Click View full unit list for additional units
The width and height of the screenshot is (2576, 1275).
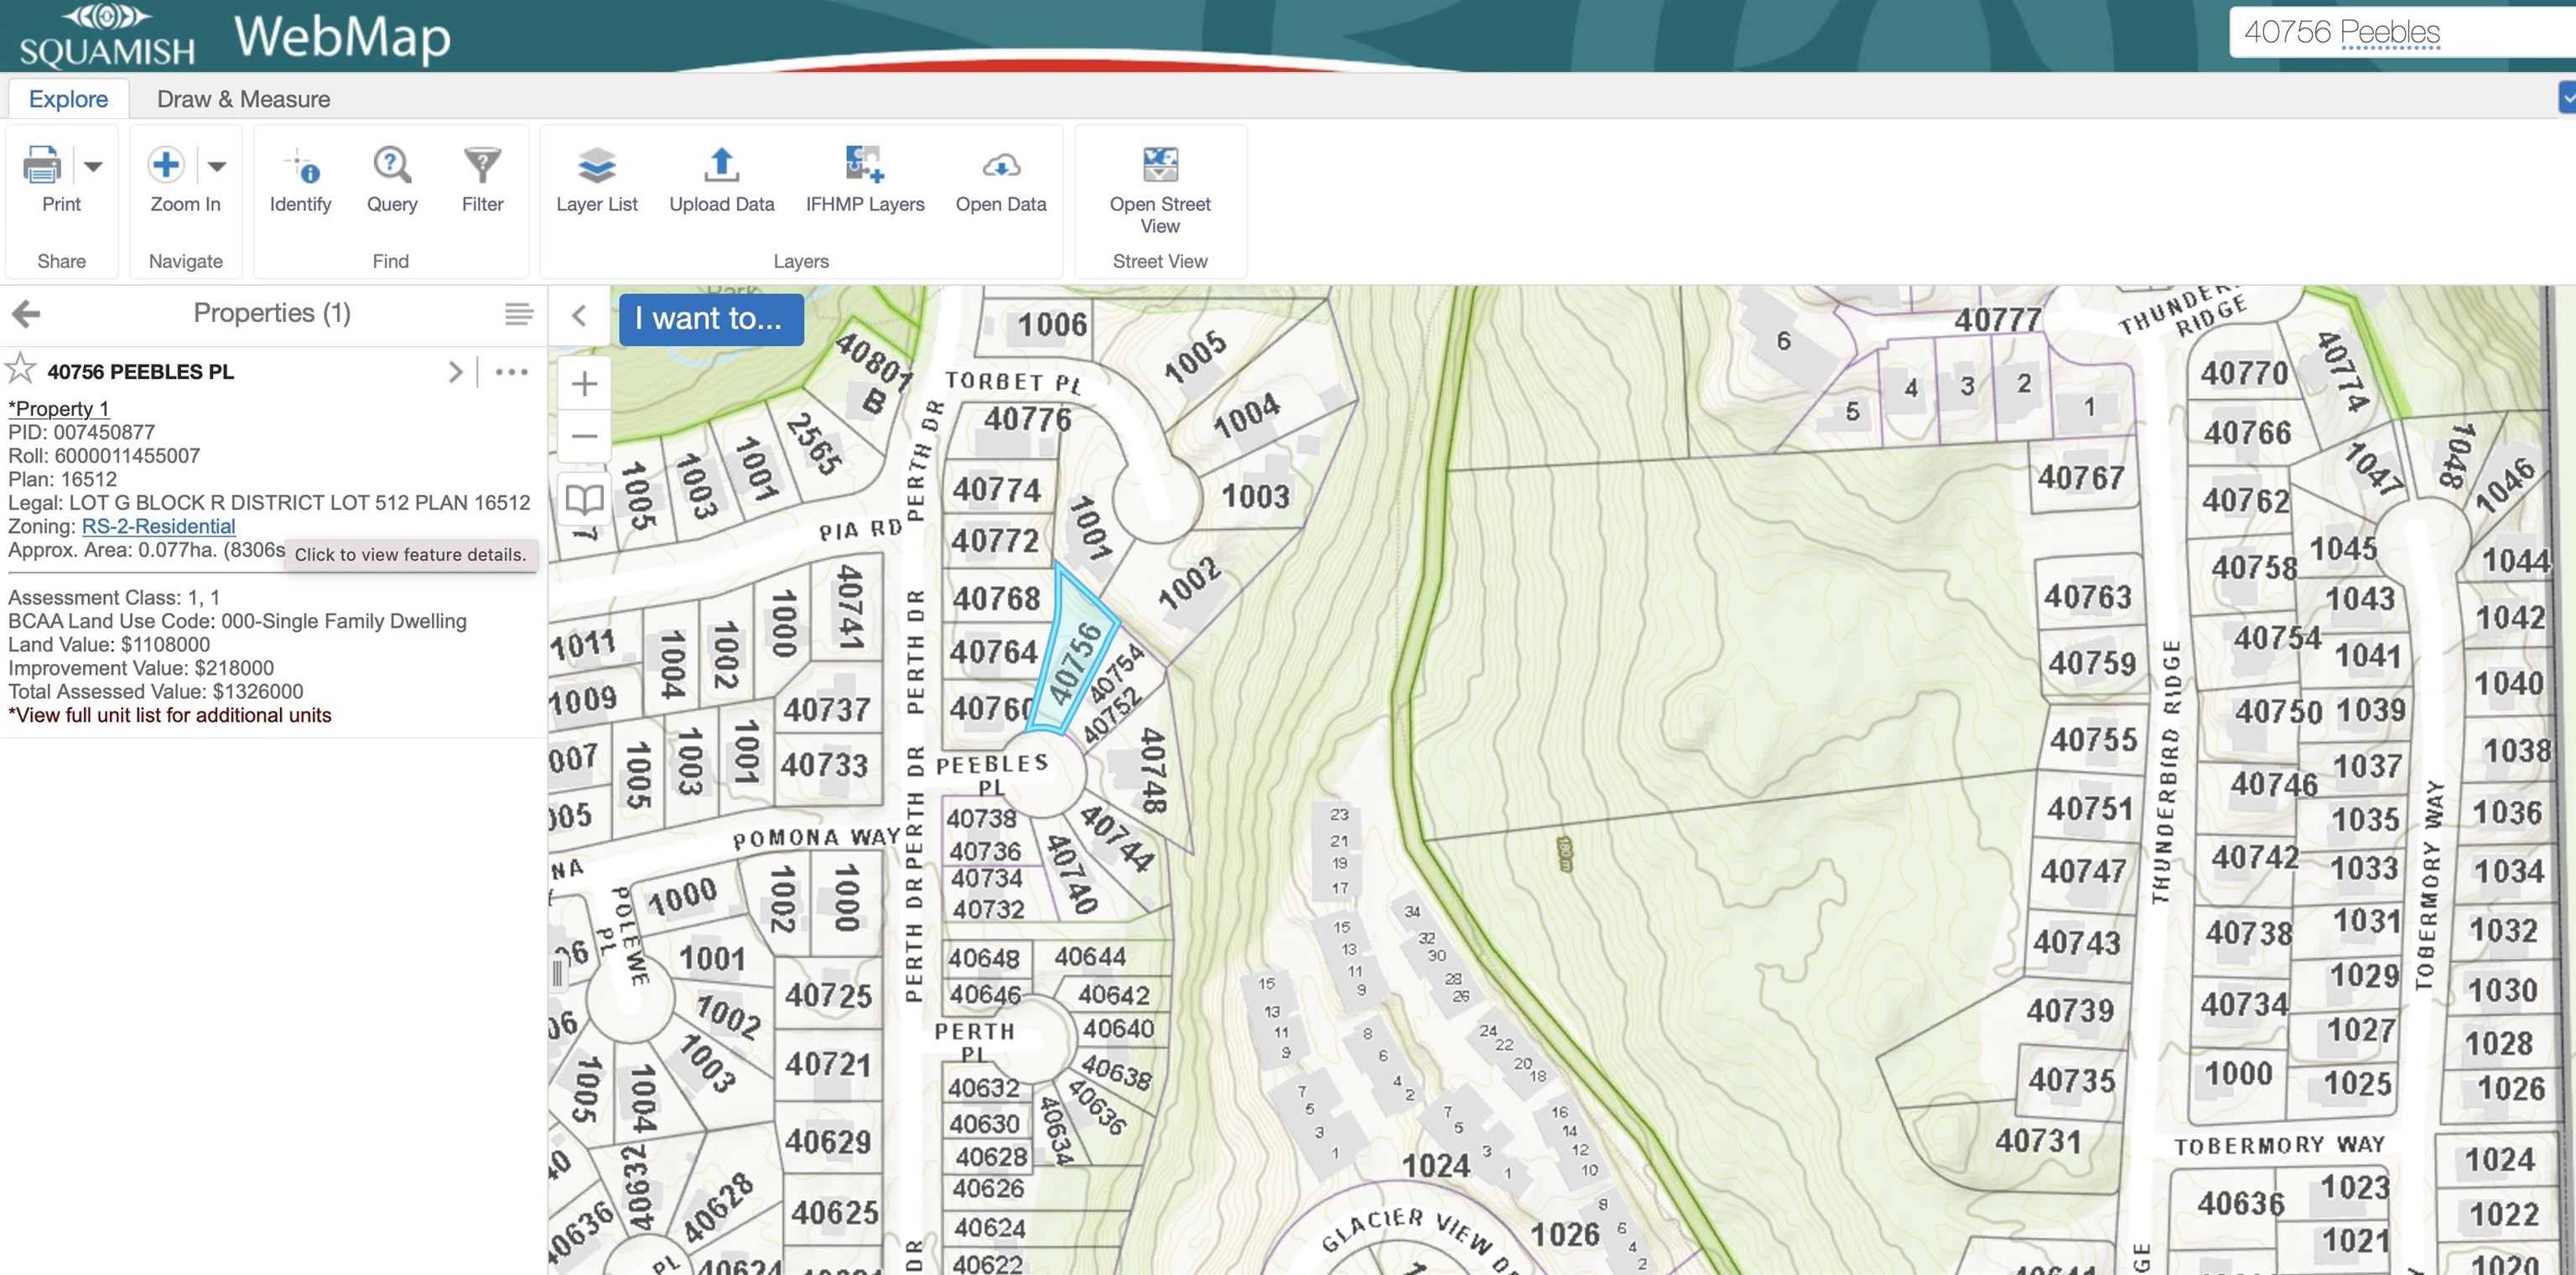point(170,715)
